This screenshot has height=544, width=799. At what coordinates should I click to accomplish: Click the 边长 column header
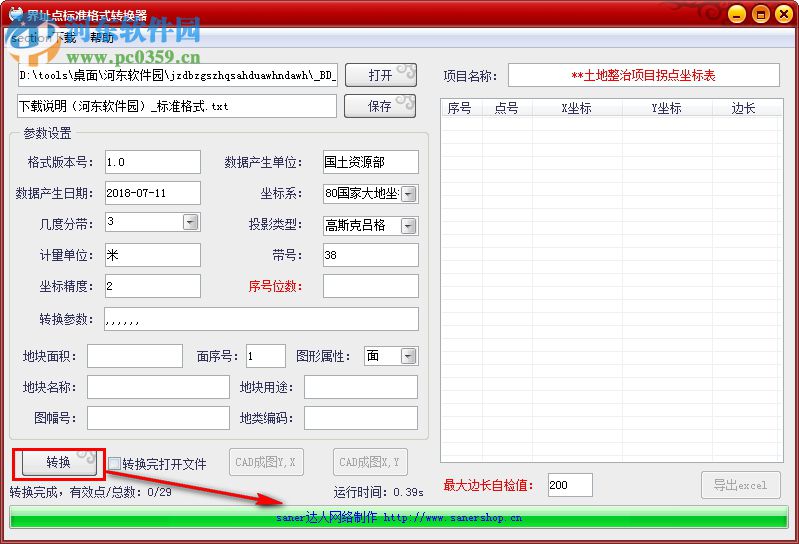pos(744,108)
